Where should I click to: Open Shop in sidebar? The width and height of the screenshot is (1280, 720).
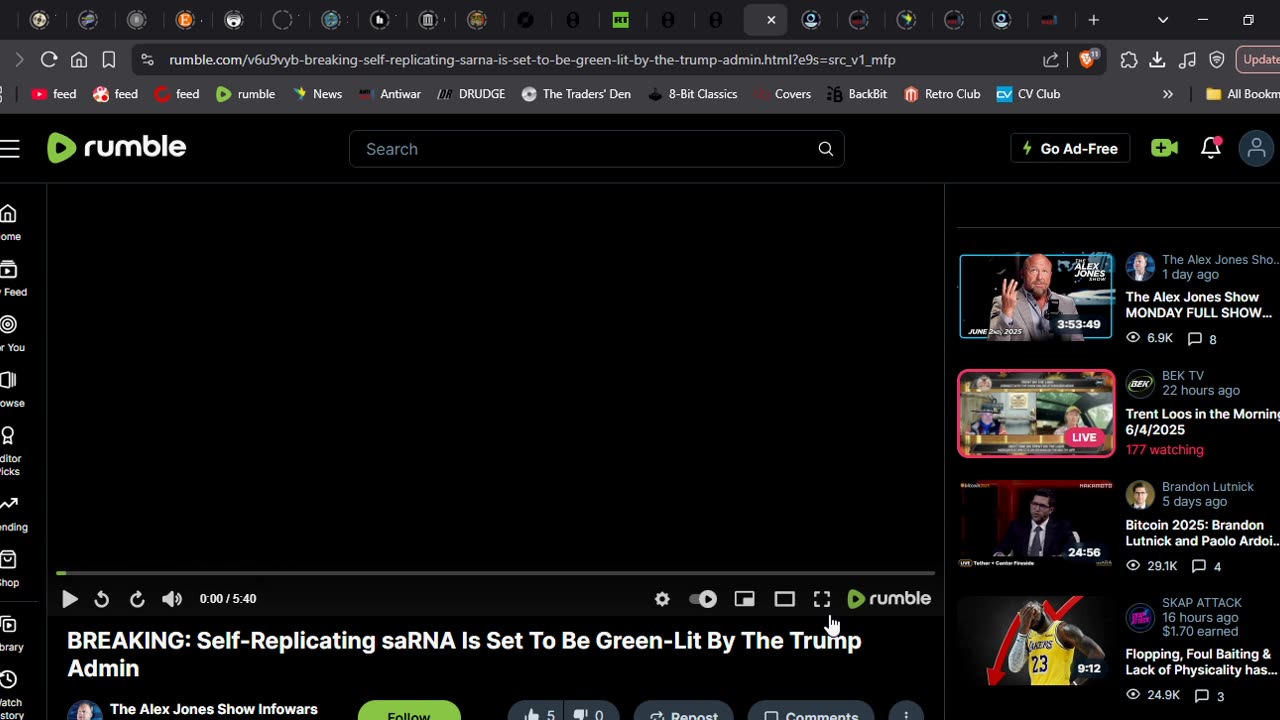click(x=9, y=570)
